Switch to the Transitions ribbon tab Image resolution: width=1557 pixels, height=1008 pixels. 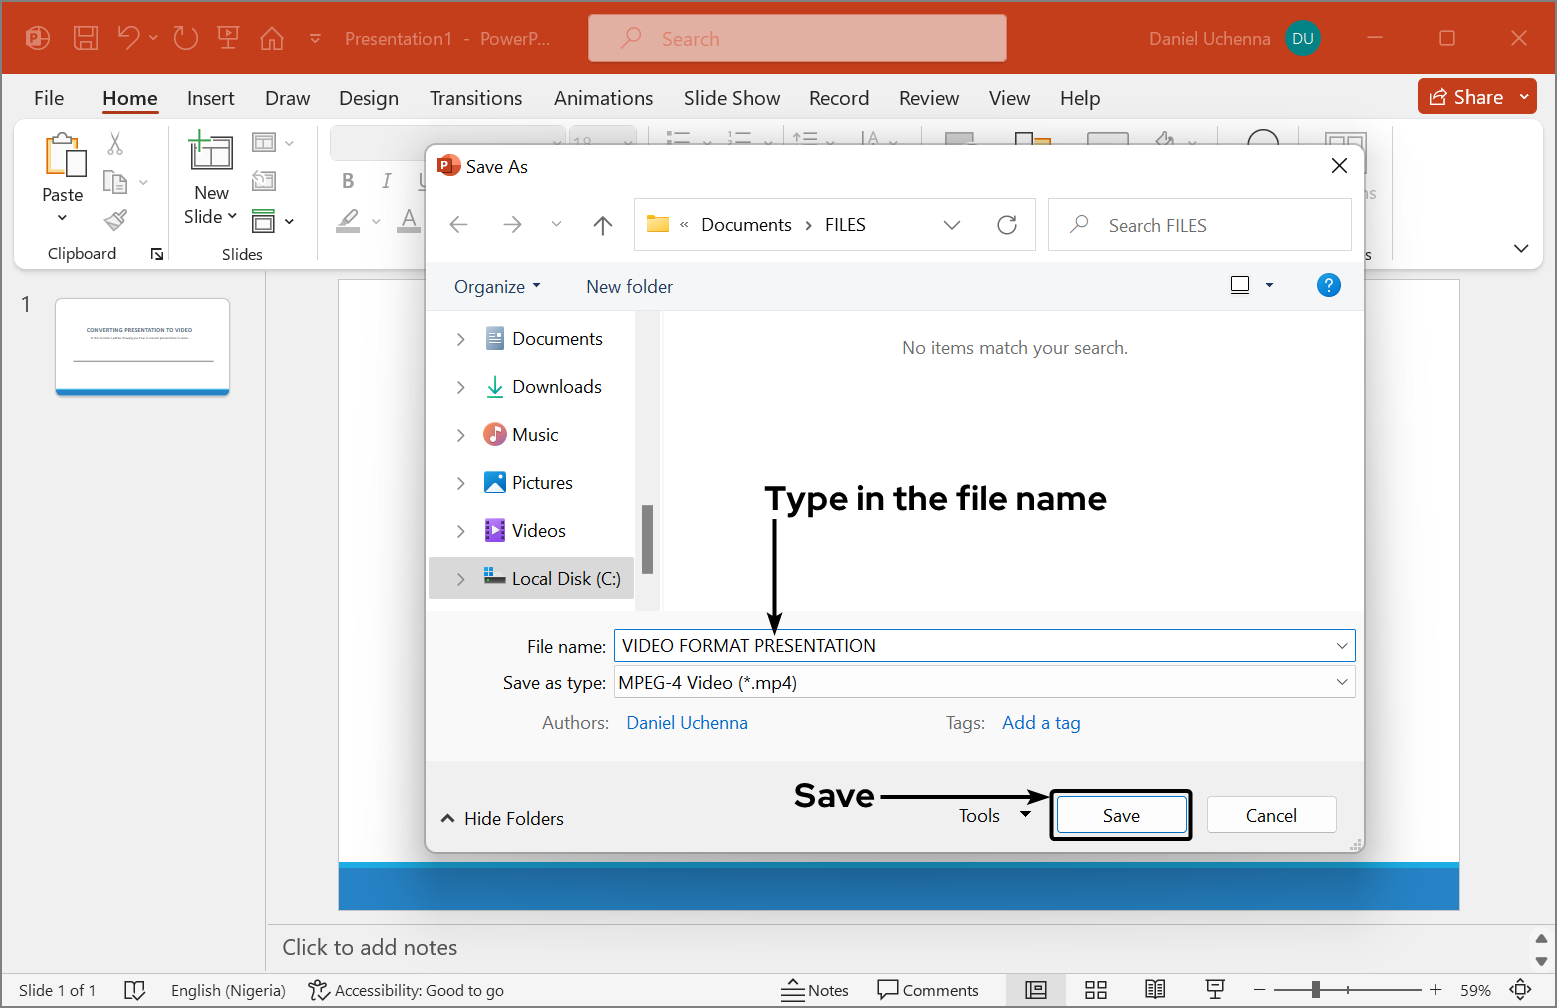(x=476, y=98)
